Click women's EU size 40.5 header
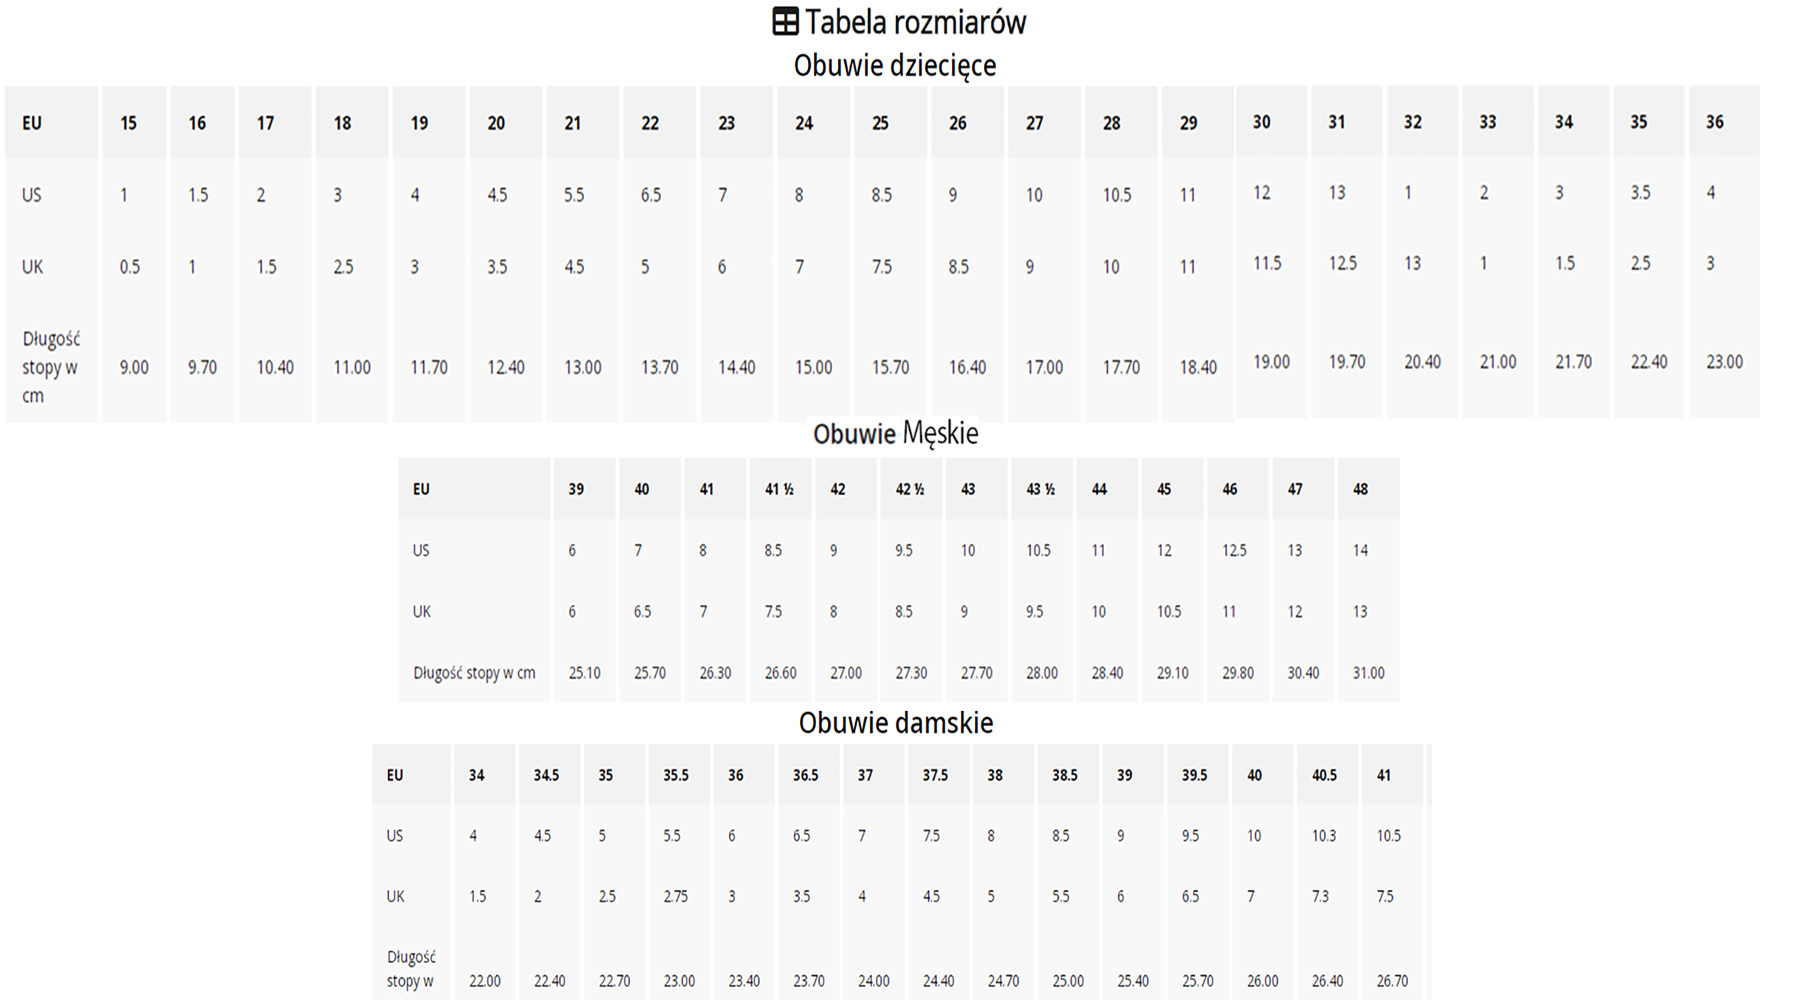Viewport: 1800px width, 1000px height. 1324,775
